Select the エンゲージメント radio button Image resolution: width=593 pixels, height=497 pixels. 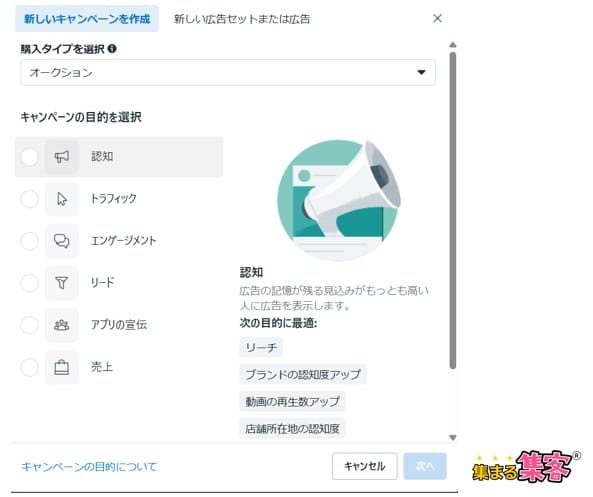click(x=29, y=241)
